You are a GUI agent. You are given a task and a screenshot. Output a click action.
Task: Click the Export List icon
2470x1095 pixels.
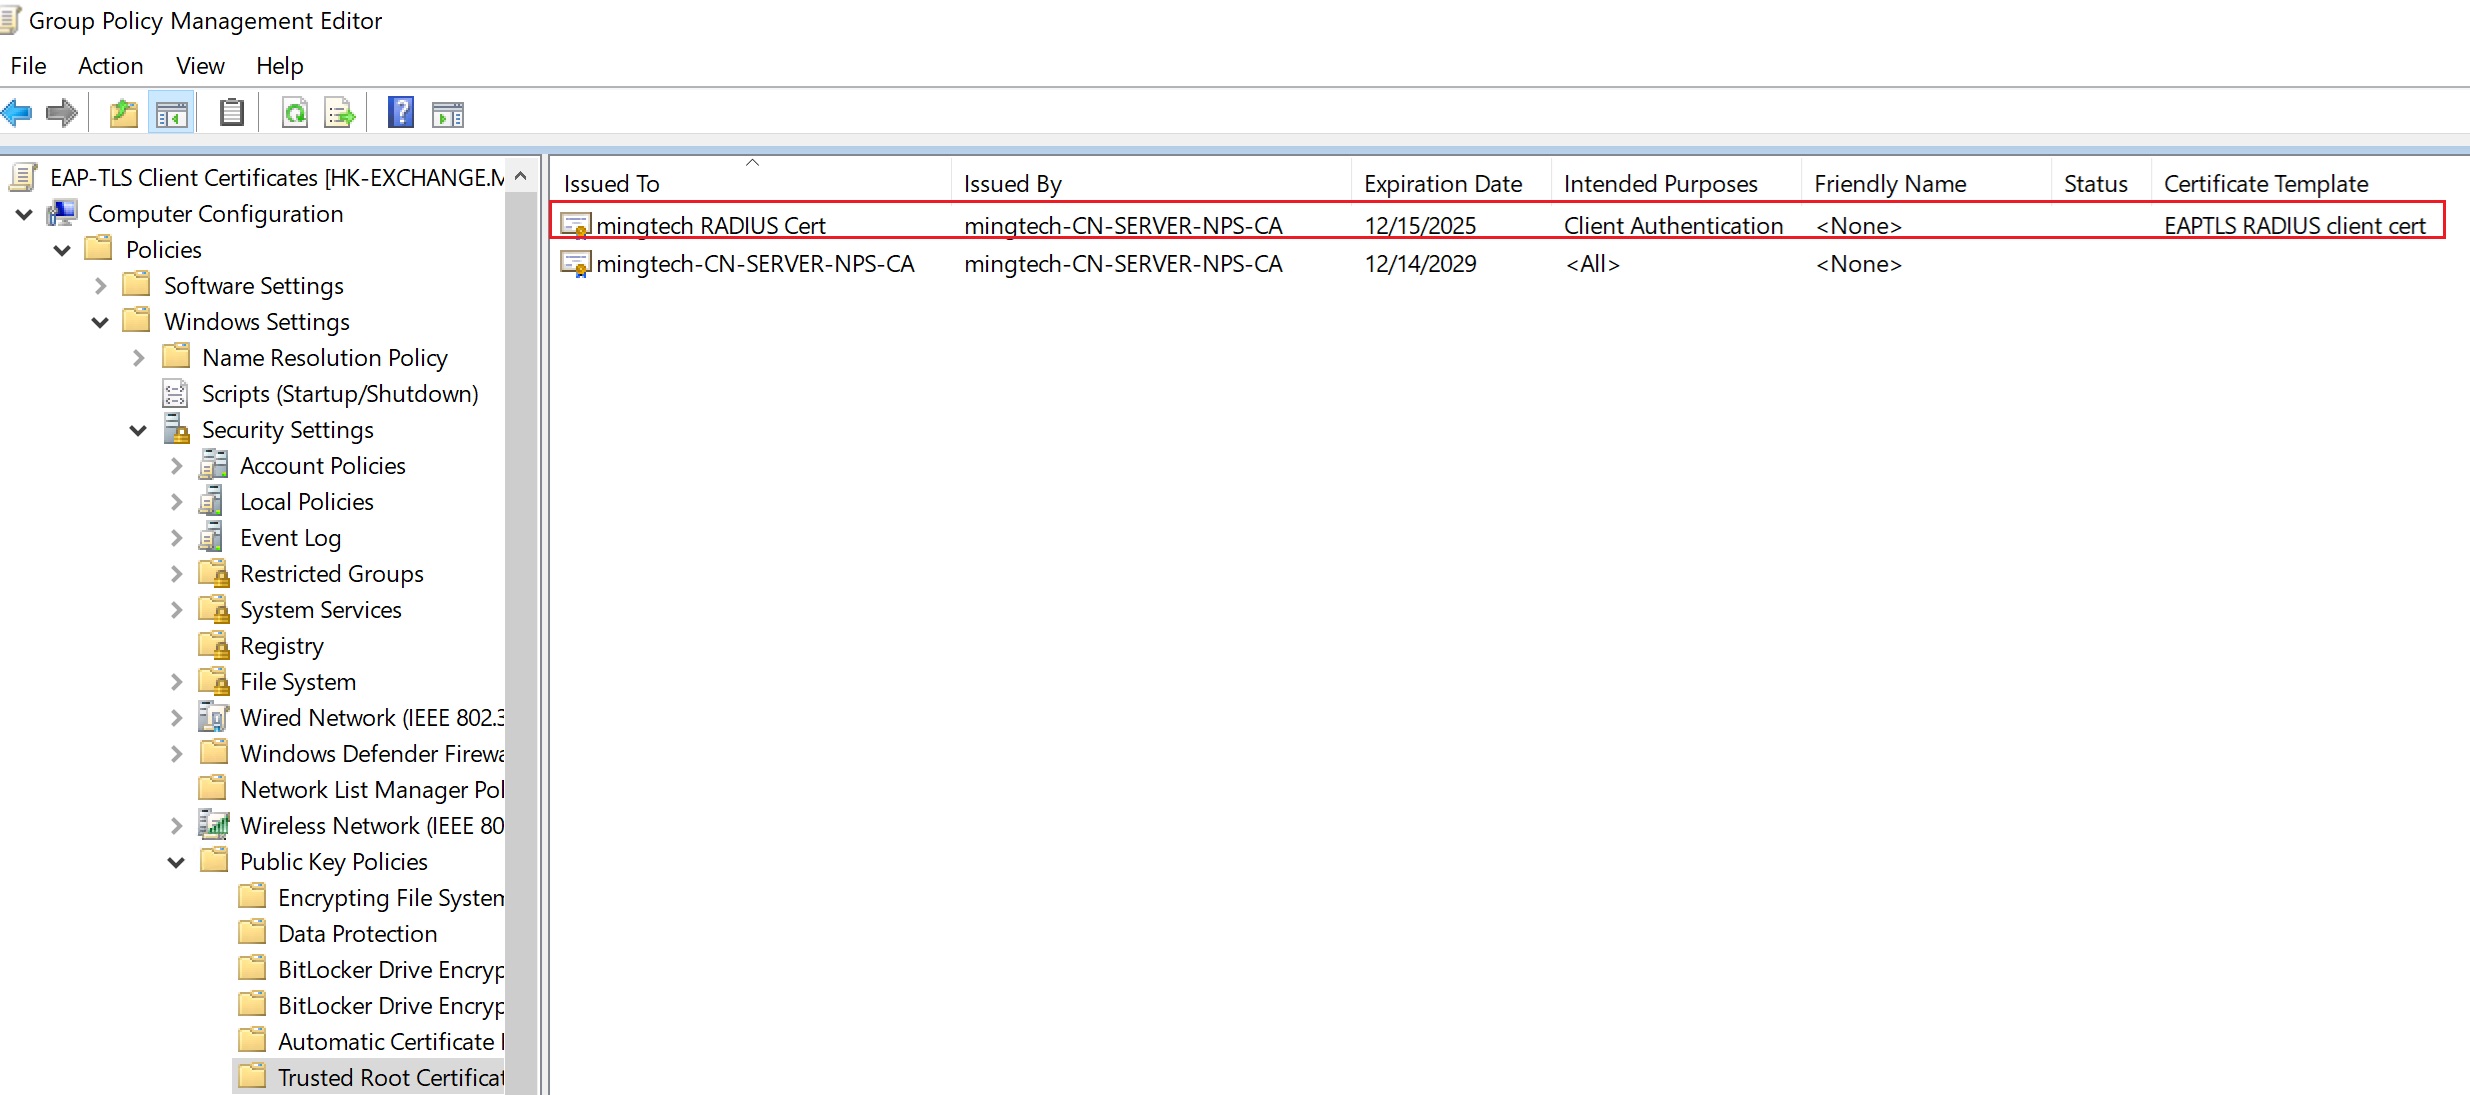click(x=339, y=112)
